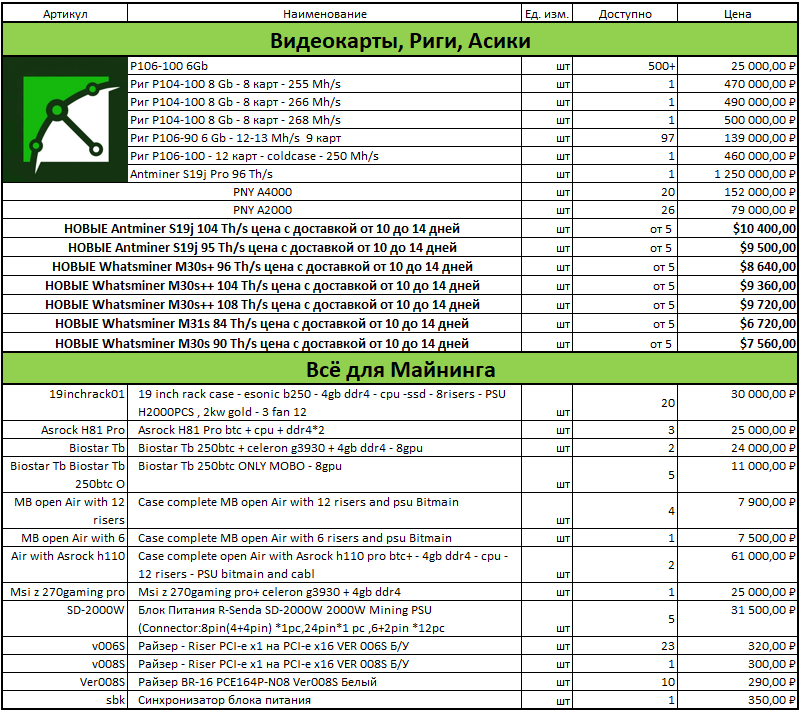Select 'Райзер BR-16 PCE164P-N08 Ver008S Белый' cell
The image size is (801, 712).
tap(324, 681)
